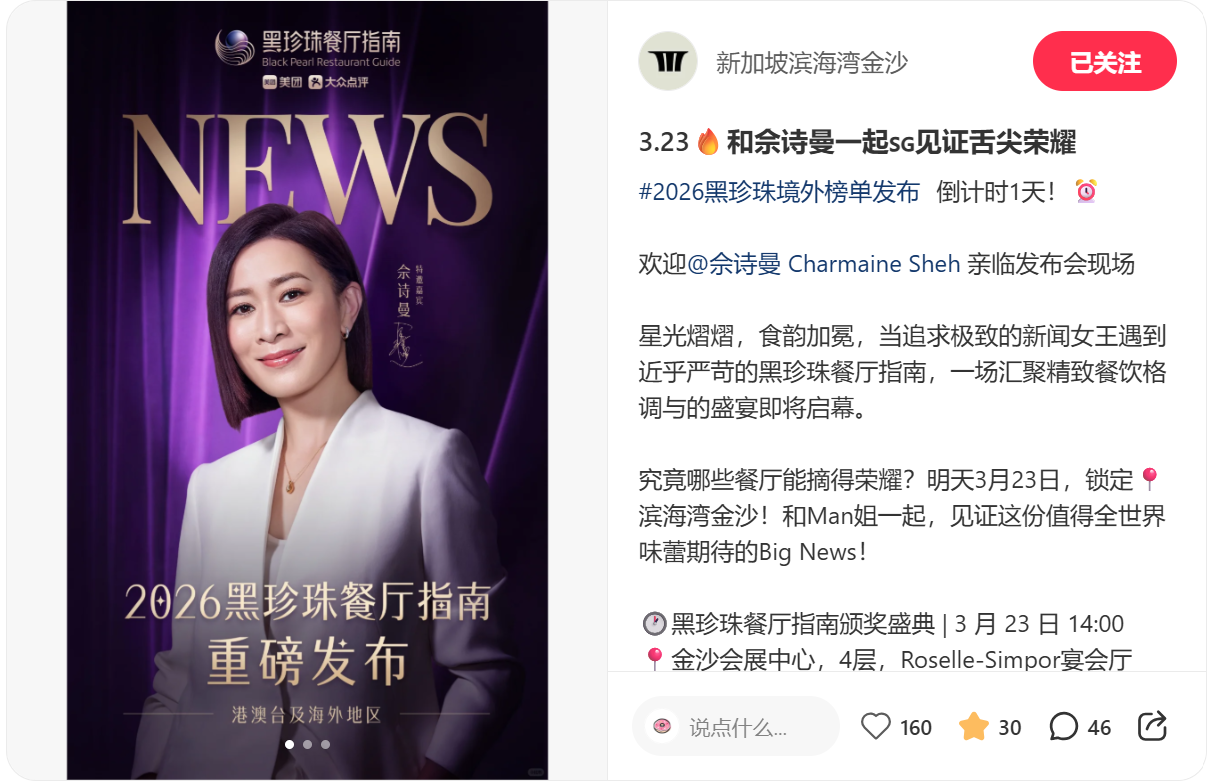Select the first image carousel dot
This screenshot has width=1207, height=783.
pyautogui.click(x=290, y=744)
